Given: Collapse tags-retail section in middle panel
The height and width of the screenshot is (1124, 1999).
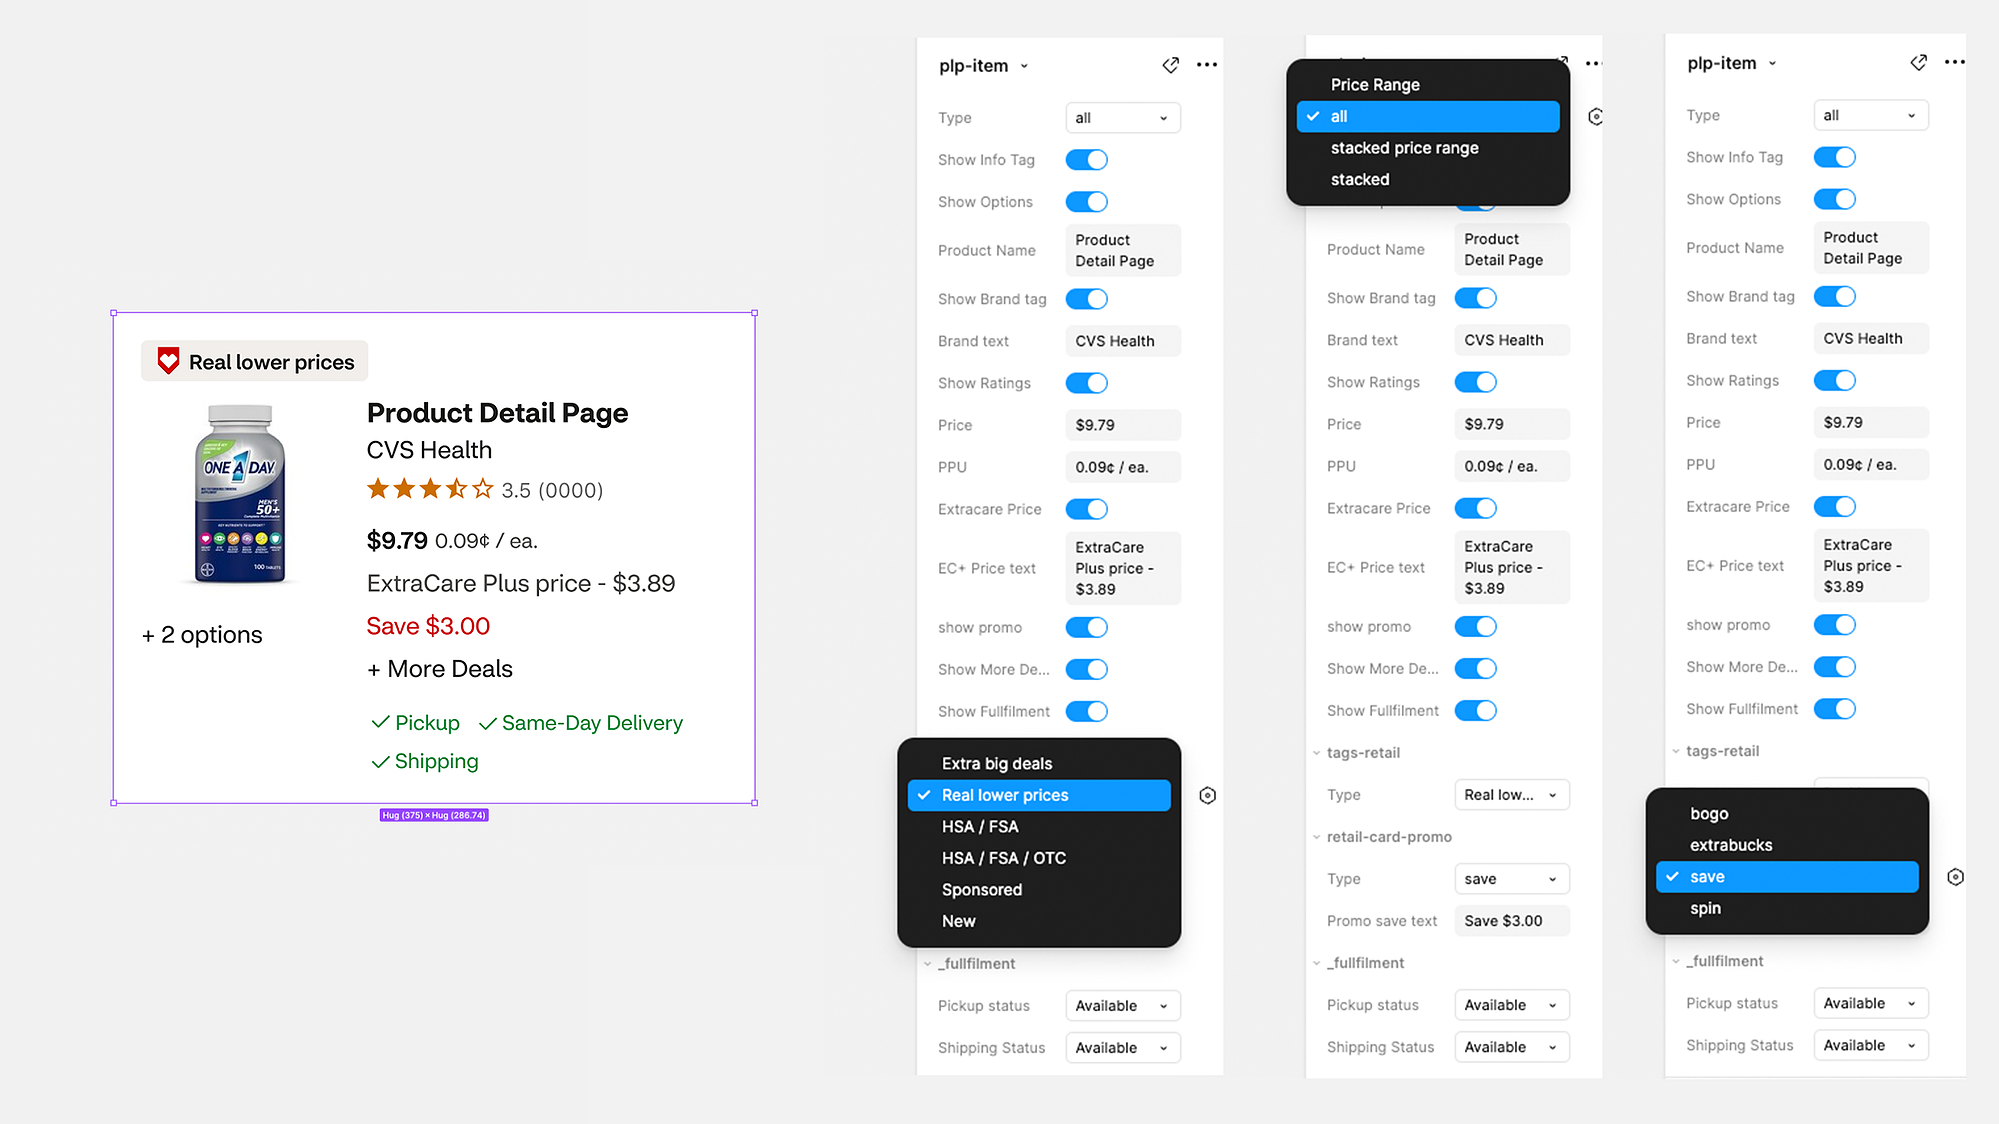Looking at the screenshot, I should tap(1316, 753).
